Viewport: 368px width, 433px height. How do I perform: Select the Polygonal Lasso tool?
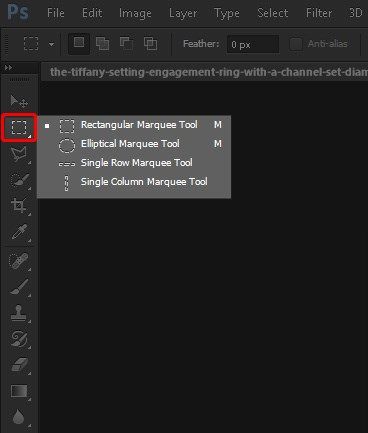(x=19, y=154)
